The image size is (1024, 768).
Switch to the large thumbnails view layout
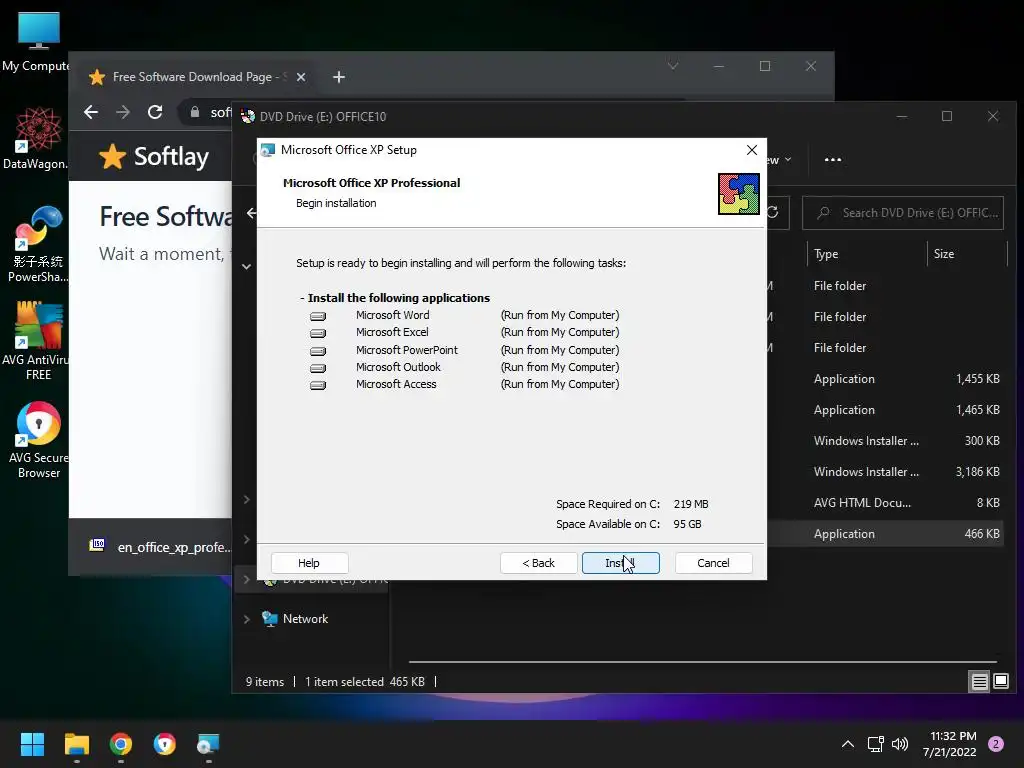pyautogui.click(x=1000, y=682)
